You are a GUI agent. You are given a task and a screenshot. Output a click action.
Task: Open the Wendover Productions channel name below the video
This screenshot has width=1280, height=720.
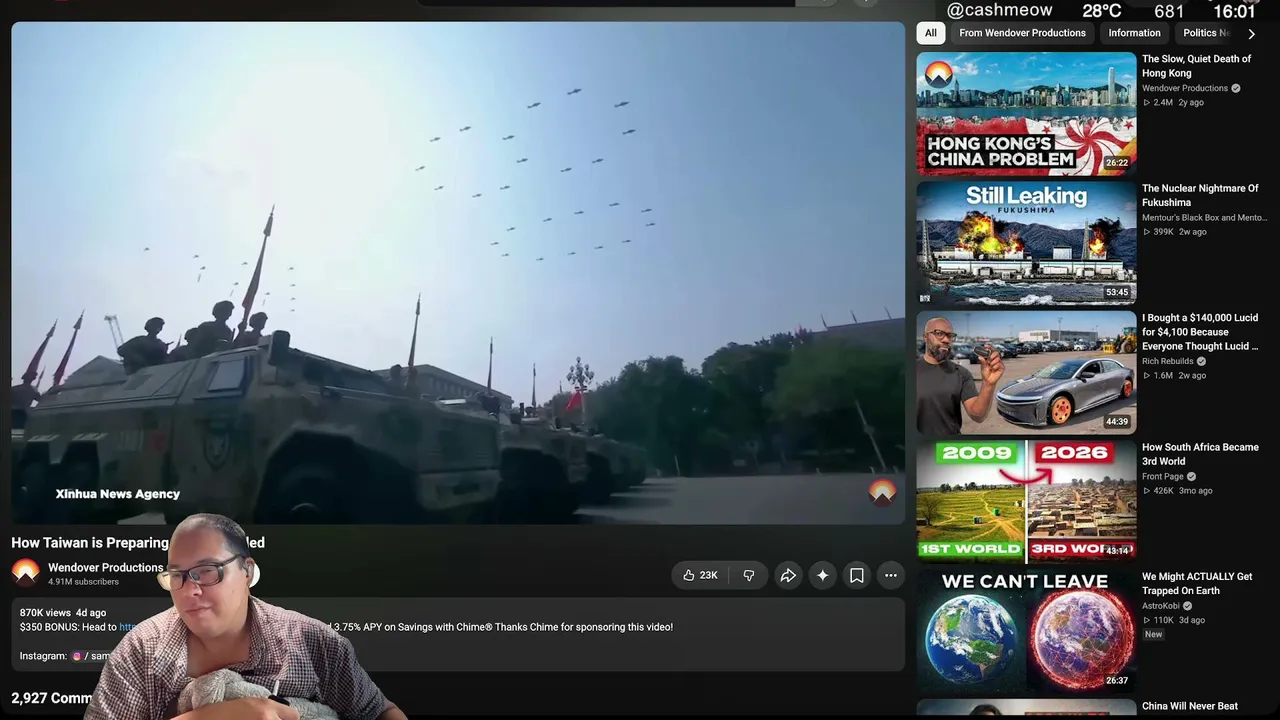[105, 567]
